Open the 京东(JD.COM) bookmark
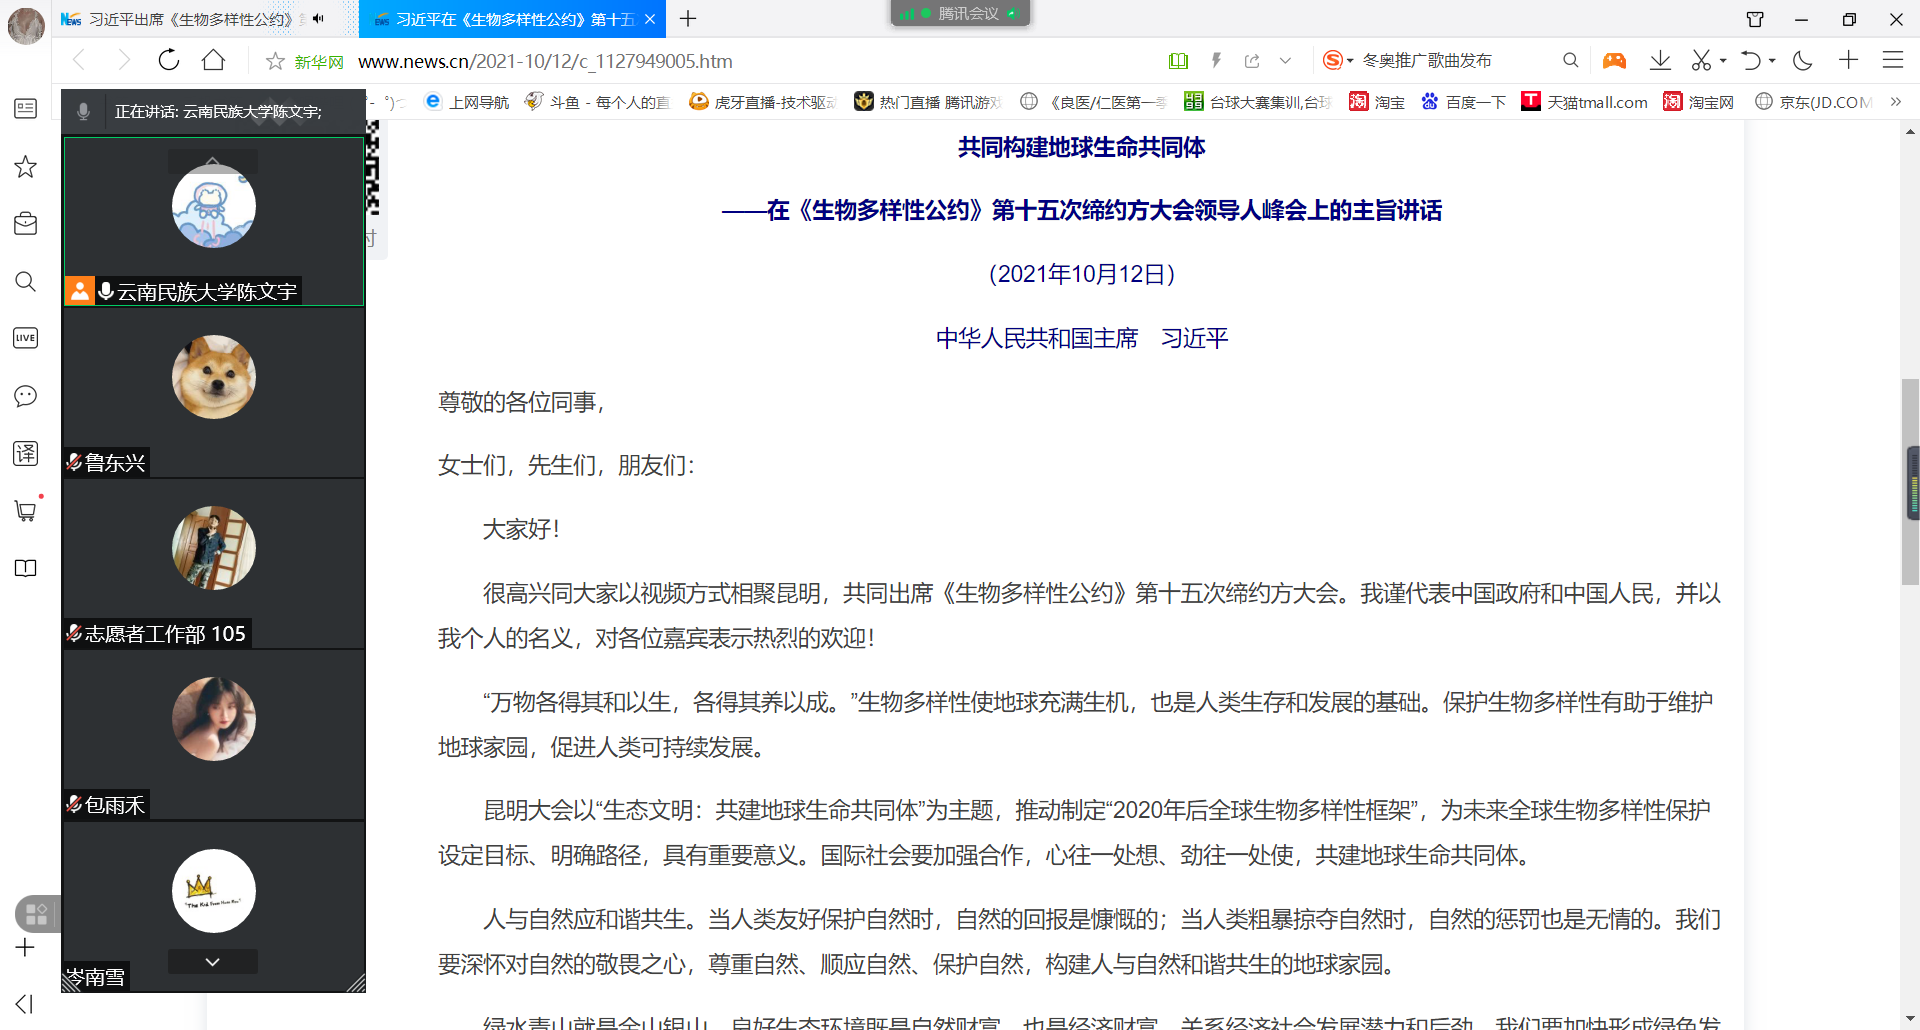1920x1030 pixels. pos(1815,102)
